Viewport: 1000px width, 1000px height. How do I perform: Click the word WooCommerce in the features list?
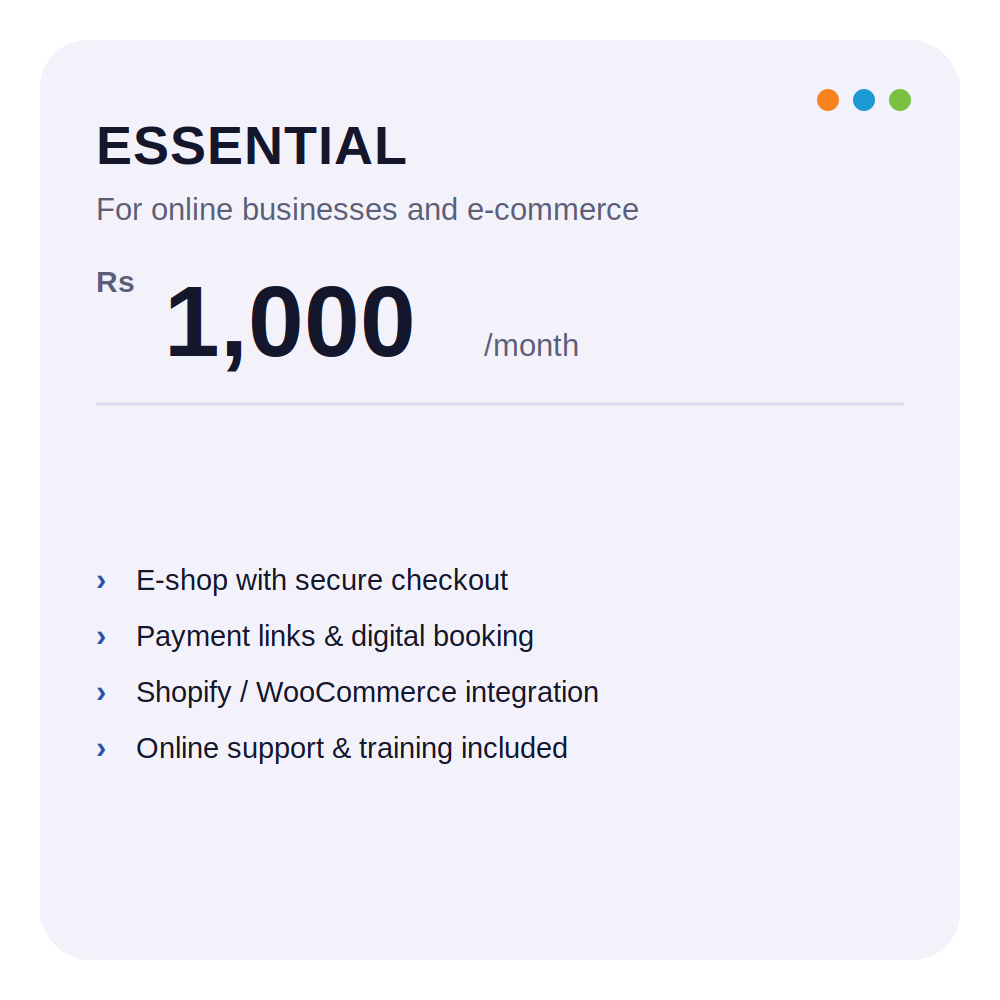[x=357, y=693]
